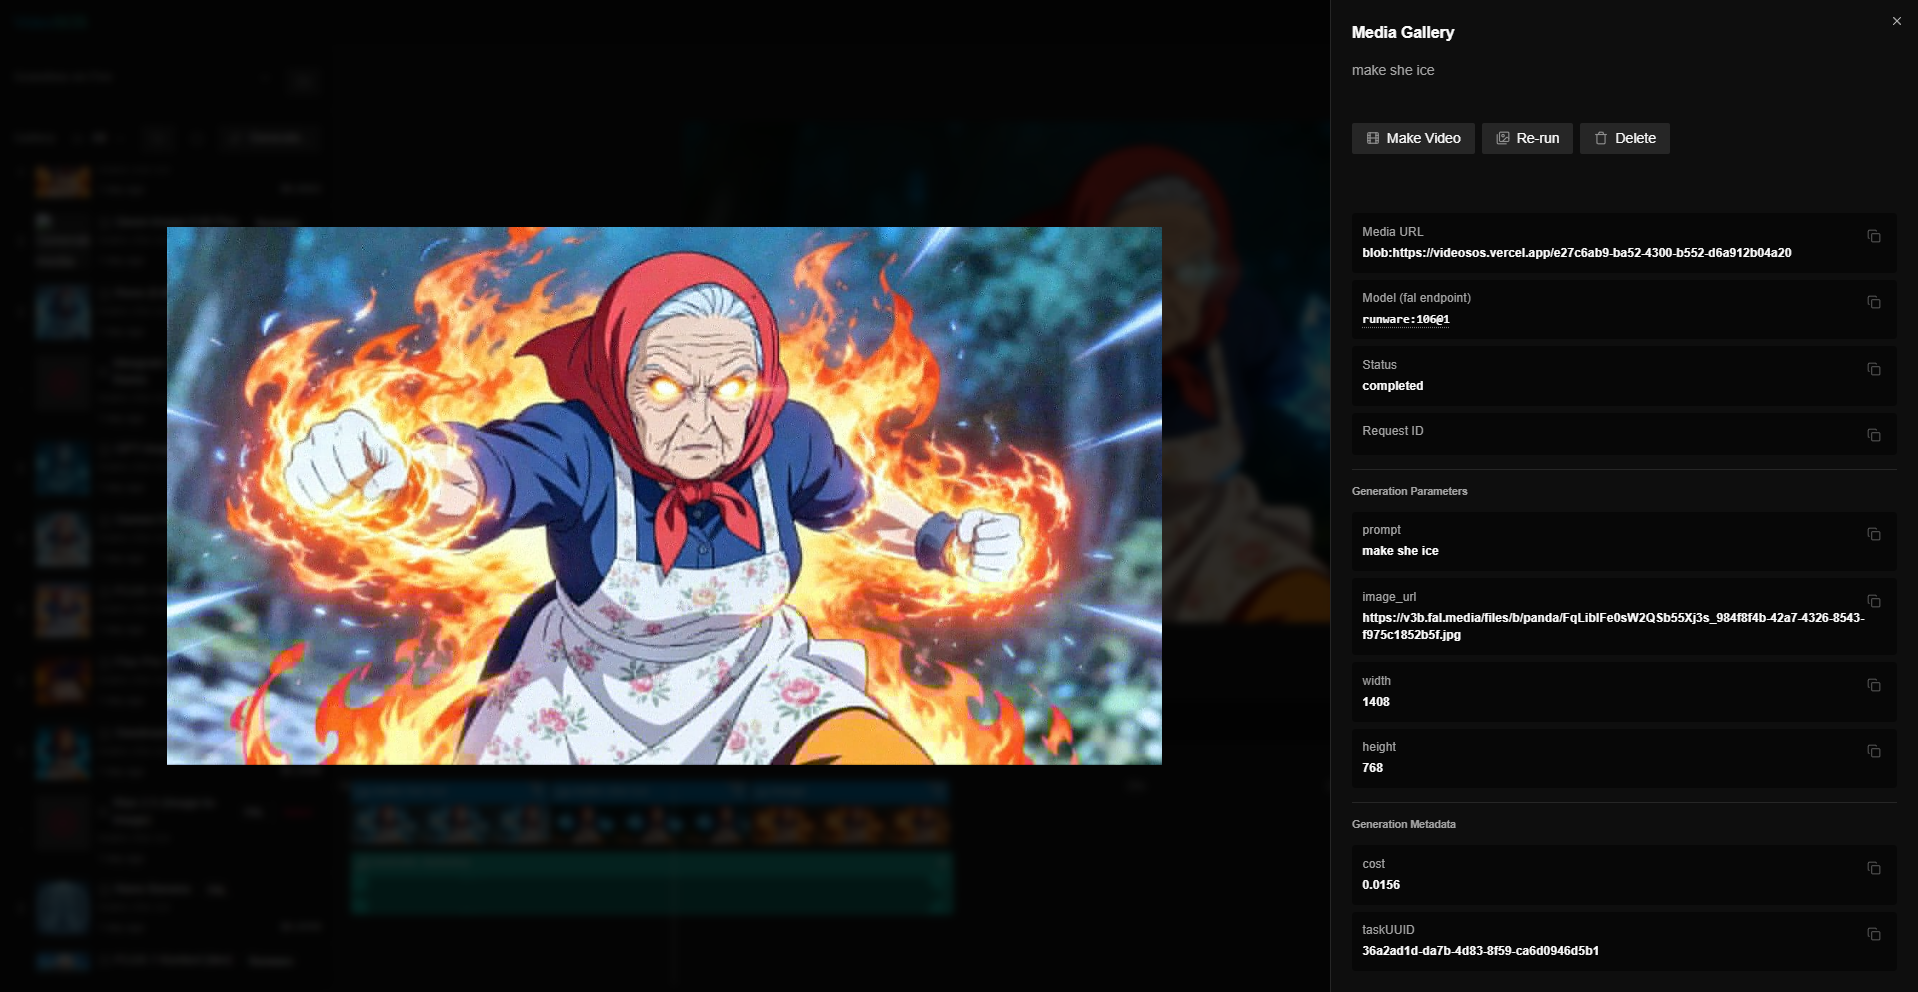Copy the width value 1408
This screenshot has height=992, width=1918.
[1873, 686]
